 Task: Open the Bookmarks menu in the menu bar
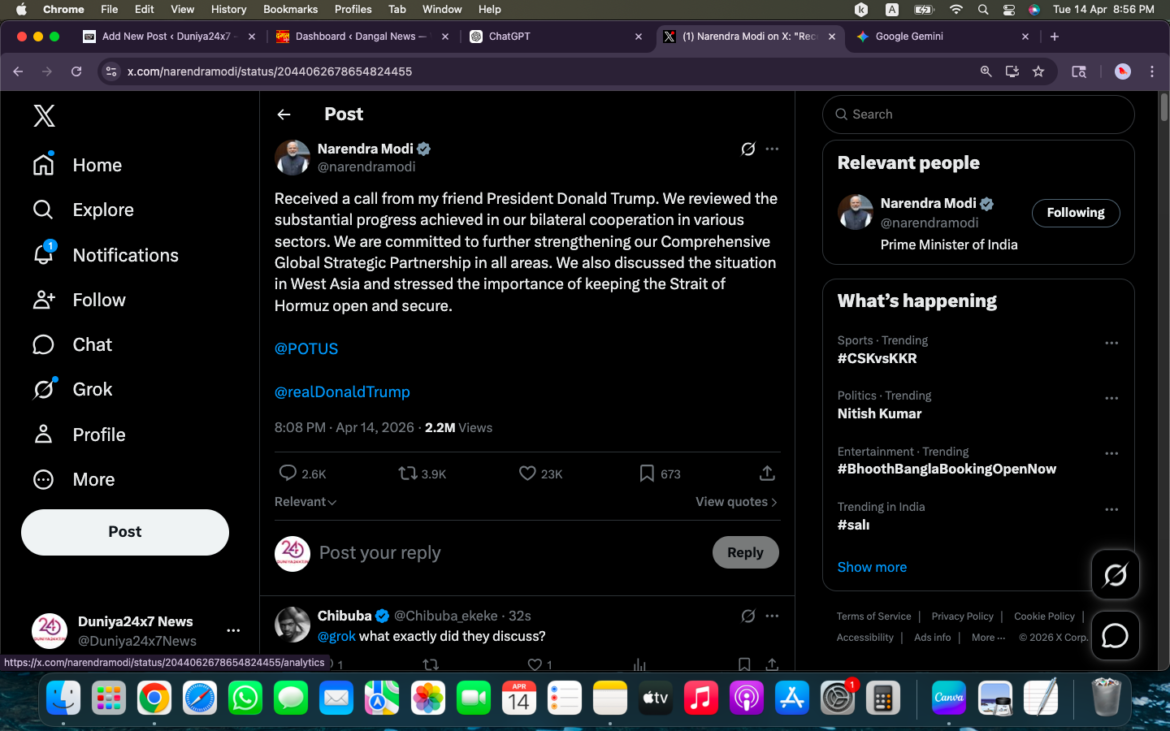290,9
